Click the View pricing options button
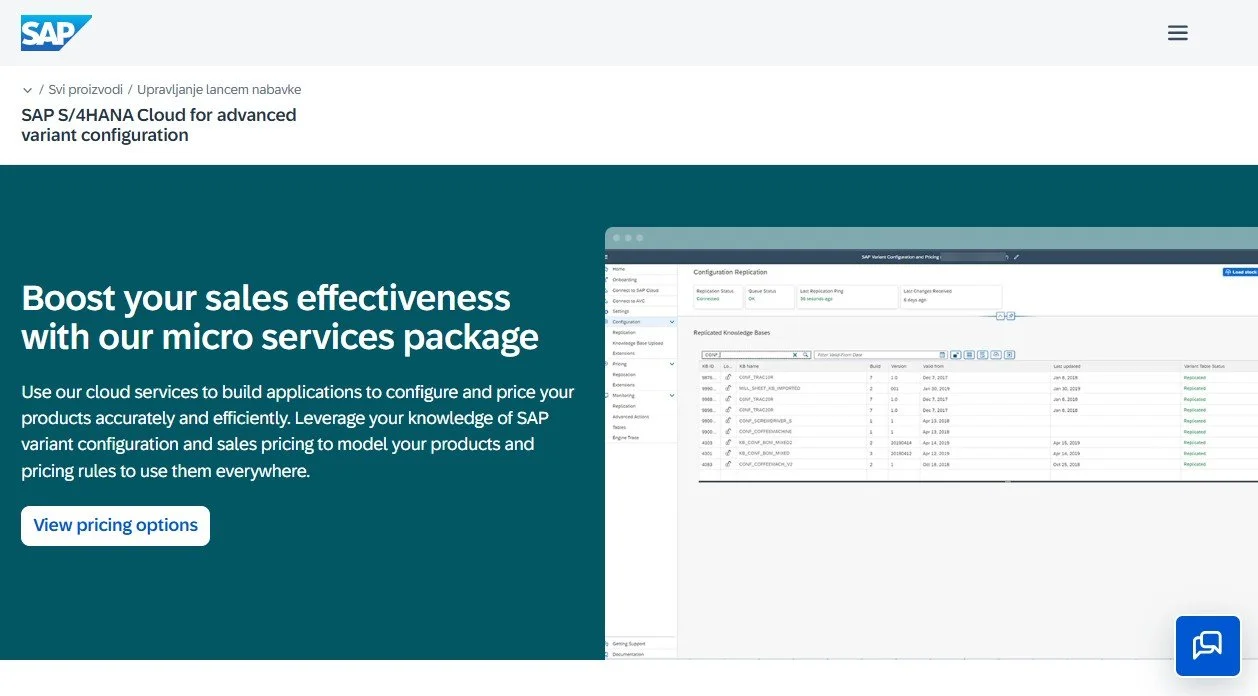The width and height of the screenshot is (1258, 696). point(115,525)
